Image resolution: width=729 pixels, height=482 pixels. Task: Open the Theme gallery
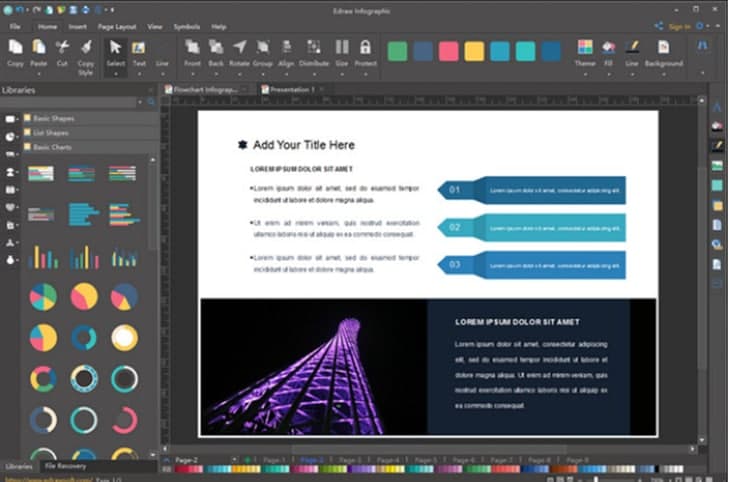click(x=585, y=47)
